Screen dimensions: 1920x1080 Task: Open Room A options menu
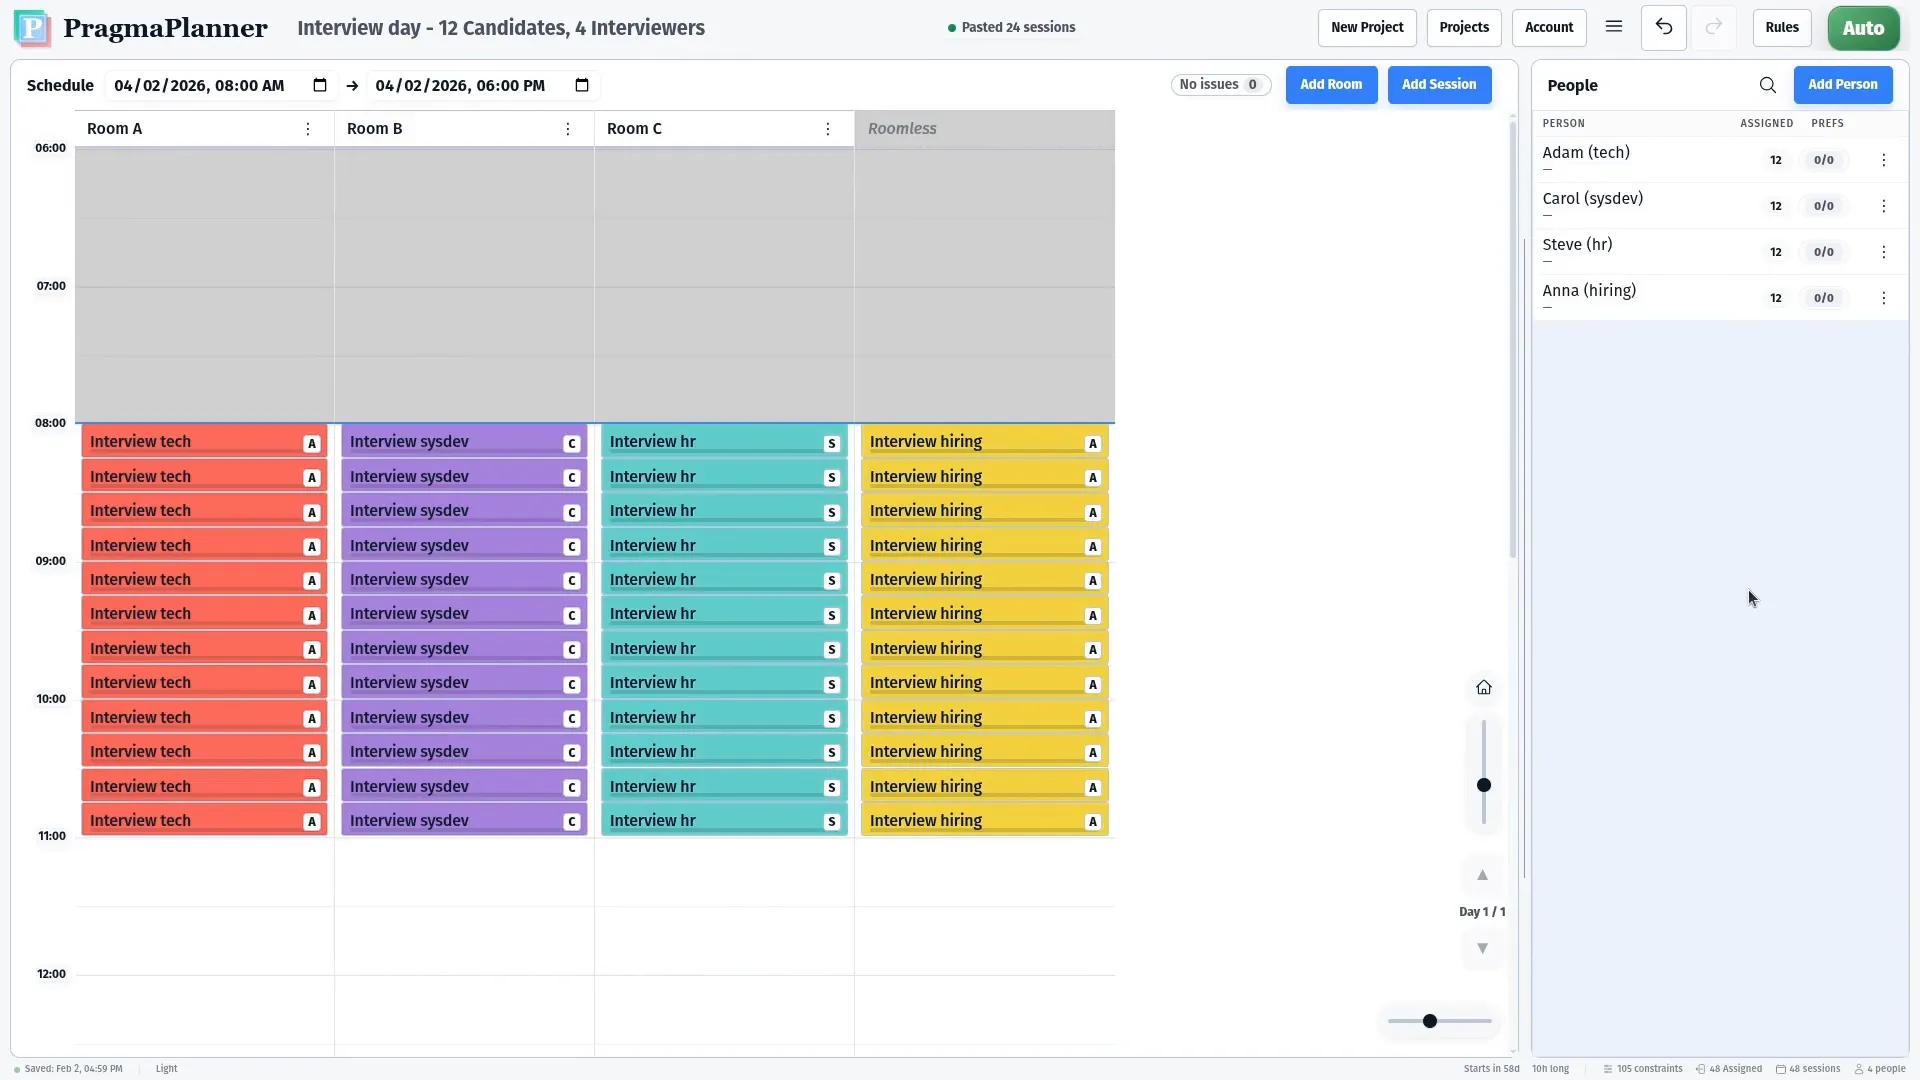[308, 129]
